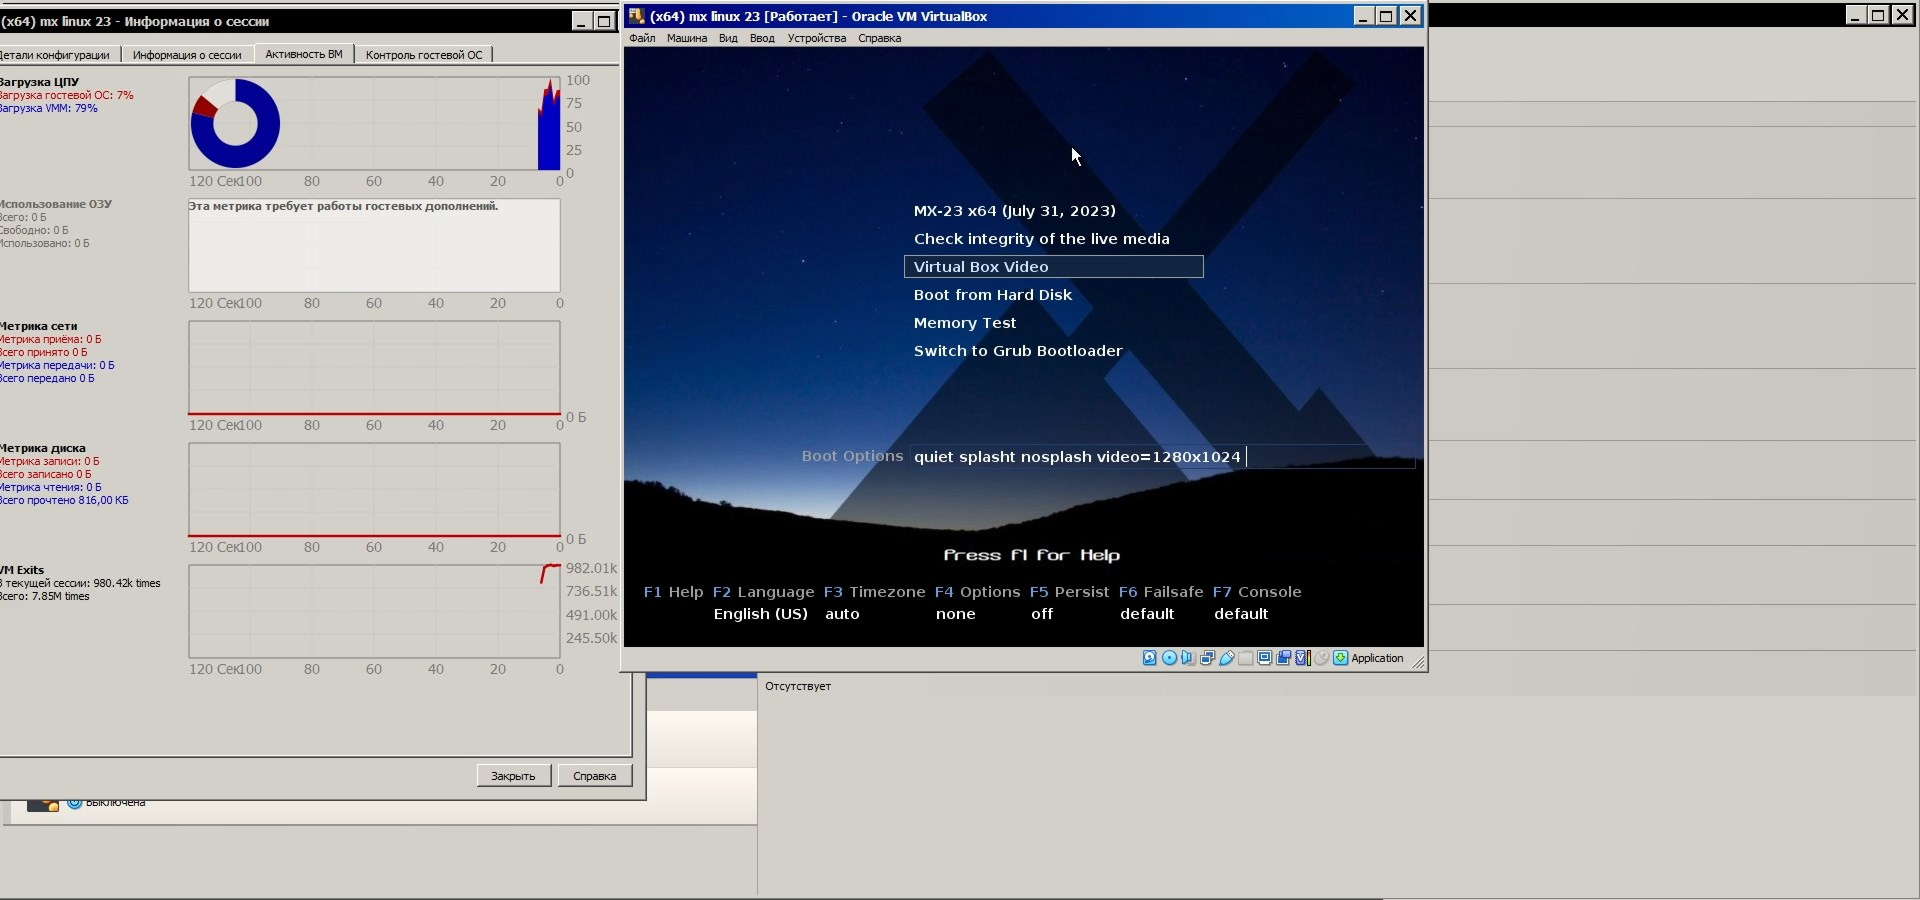Click the hard disk activity indicator icon
The height and width of the screenshot is (900, 1920).
click(1150, 658)
